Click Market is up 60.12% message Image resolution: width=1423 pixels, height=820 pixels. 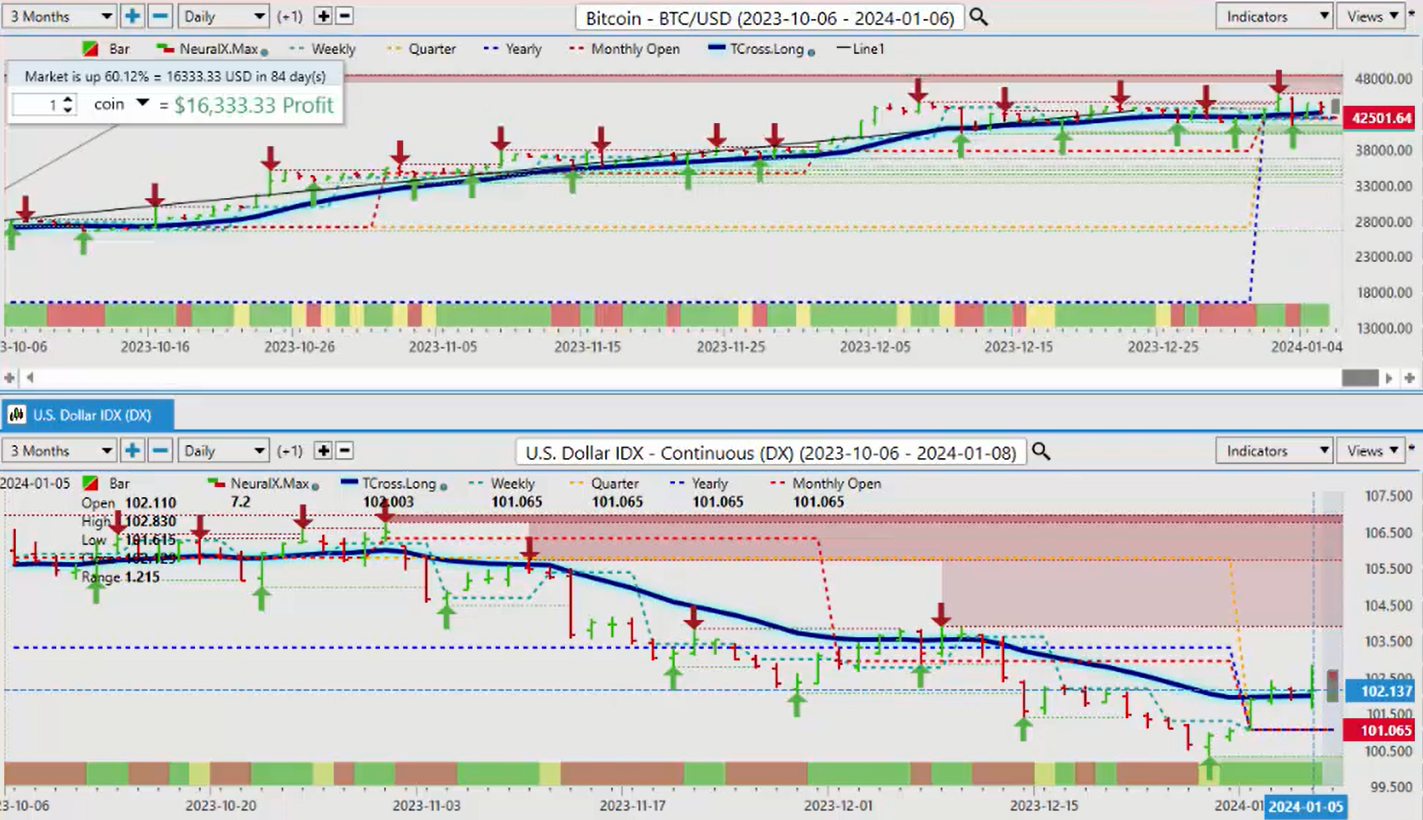point(175,76)
